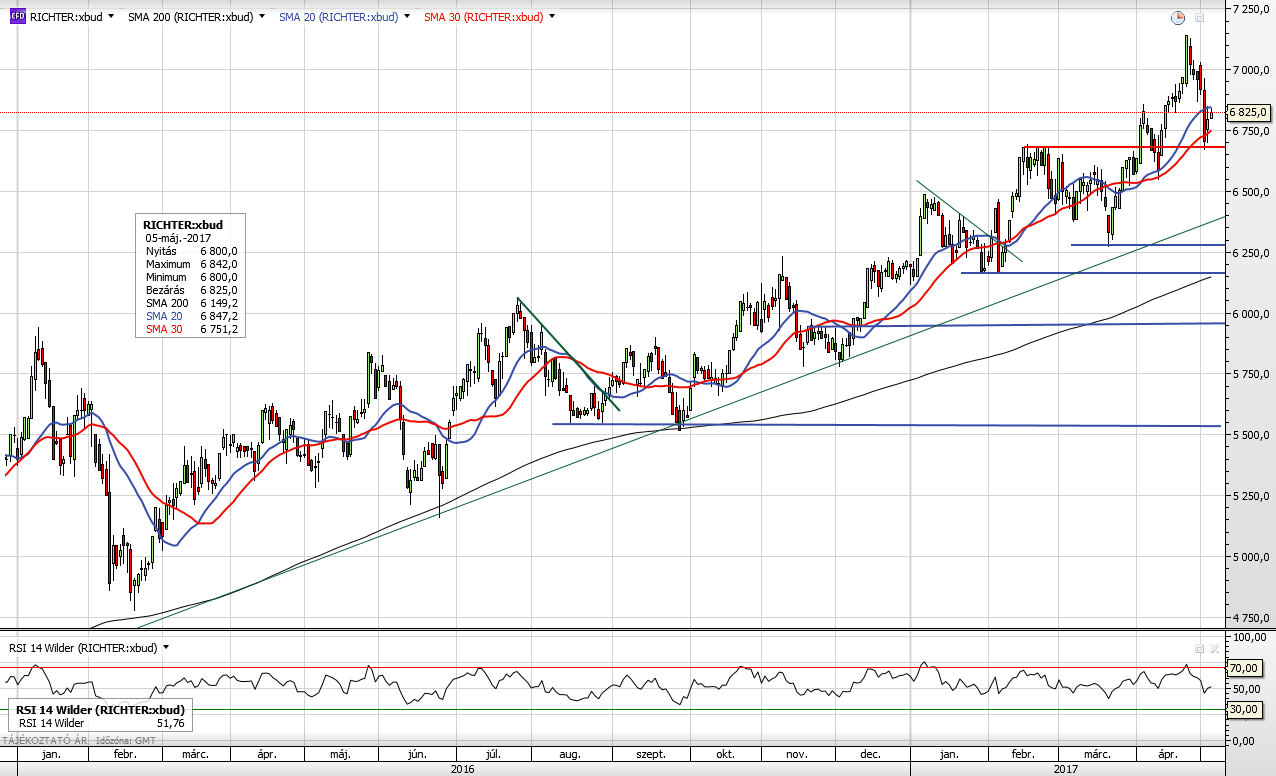The height and width of the screenshot is (776, 1276).
Task: Click the 'SMA 200 6 149,2' tooltip row
Action: click(x=190, y=303)
